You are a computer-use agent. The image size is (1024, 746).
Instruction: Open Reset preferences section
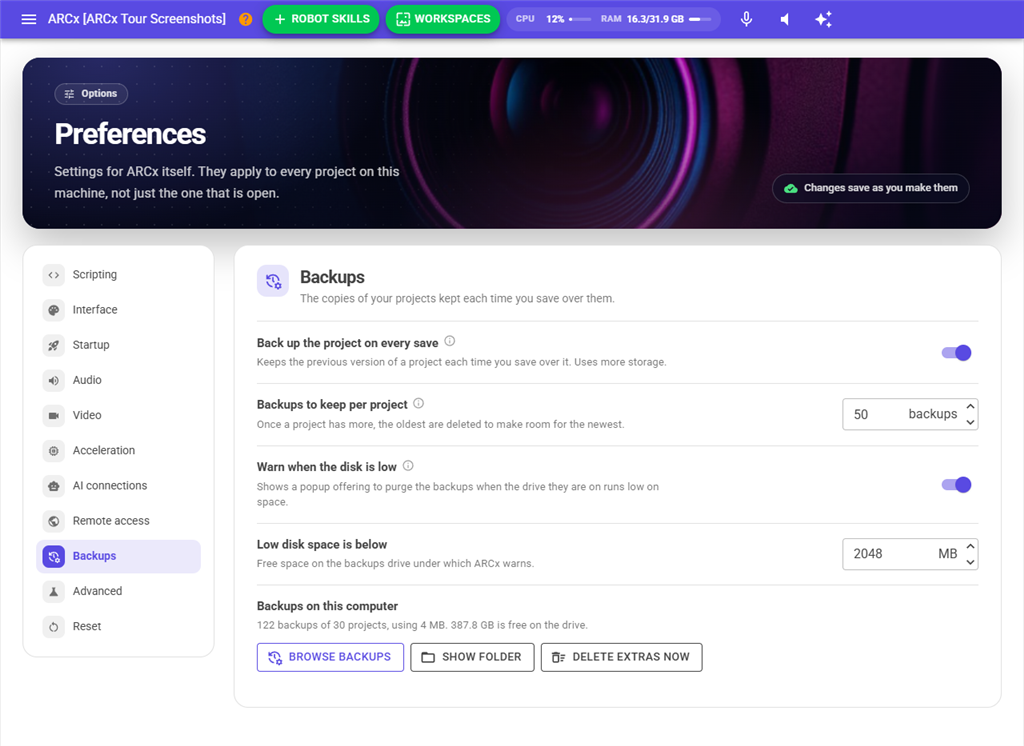click(x=118, y=627)
